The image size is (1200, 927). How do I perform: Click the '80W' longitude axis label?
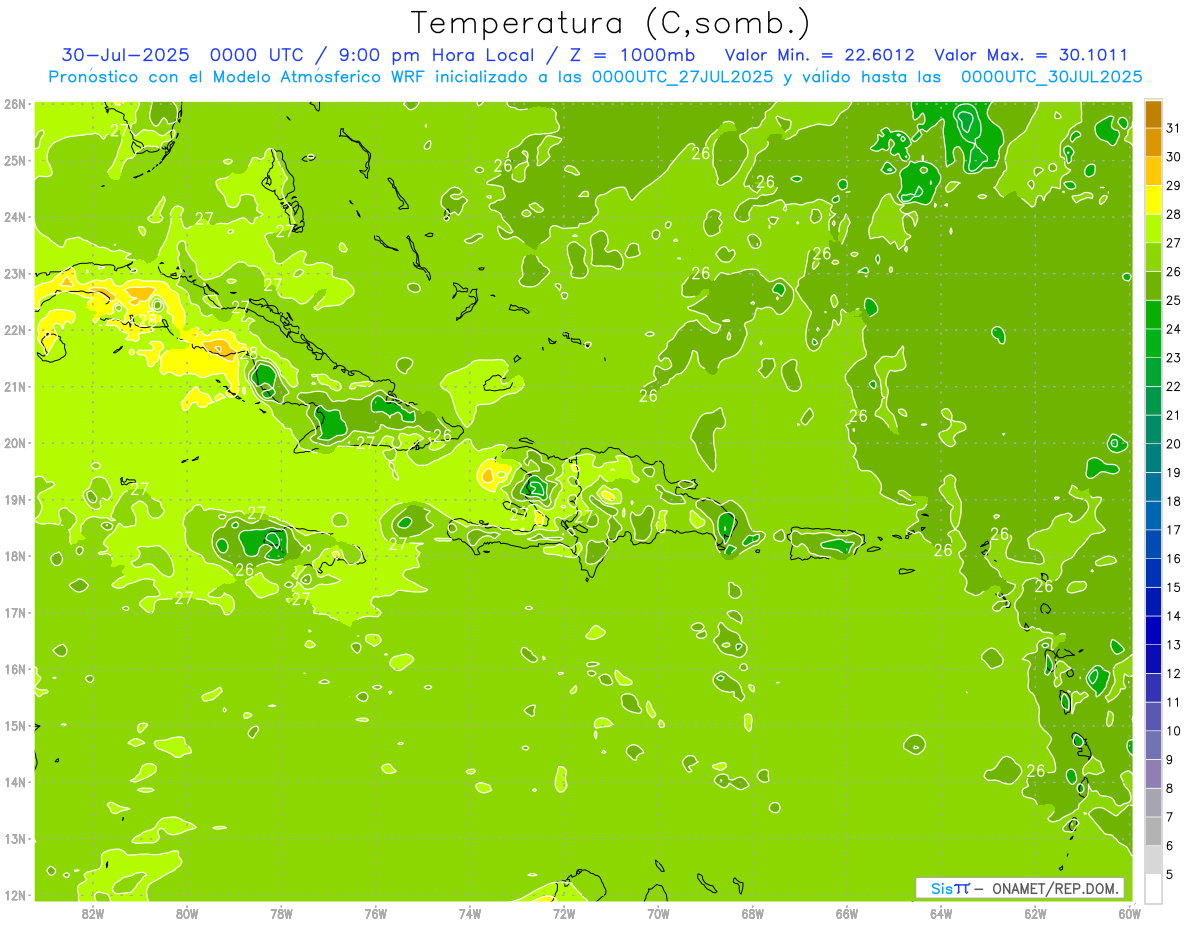[x=187, y=913]
